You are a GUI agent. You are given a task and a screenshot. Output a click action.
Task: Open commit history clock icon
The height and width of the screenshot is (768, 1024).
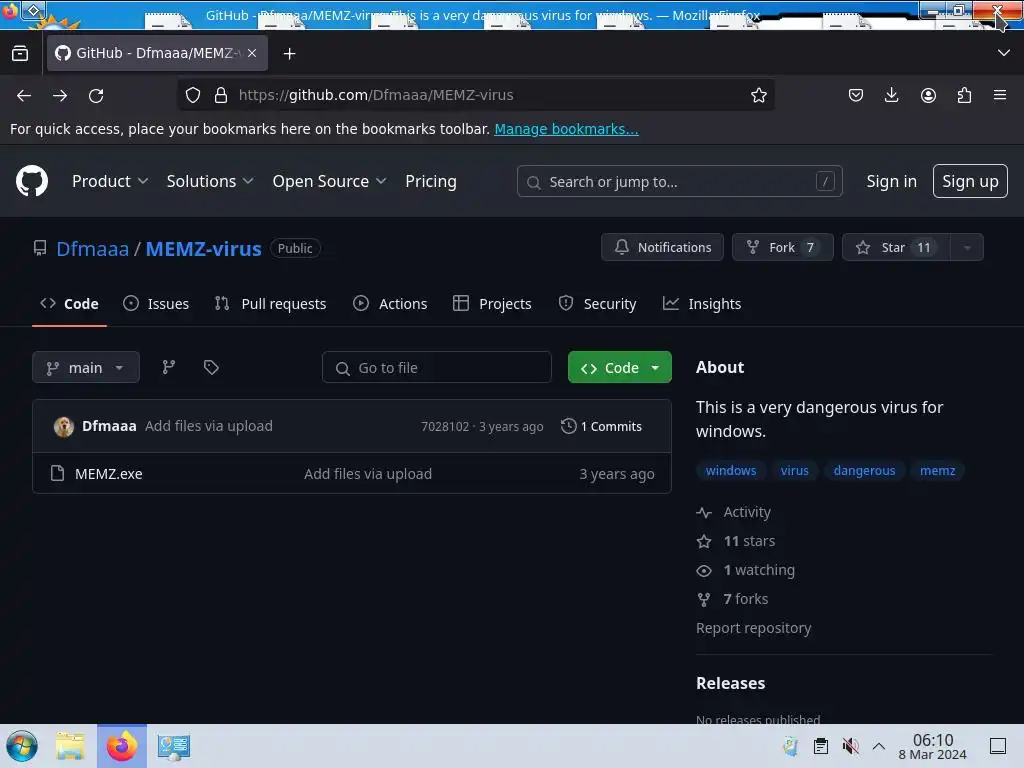coord(569,426)
